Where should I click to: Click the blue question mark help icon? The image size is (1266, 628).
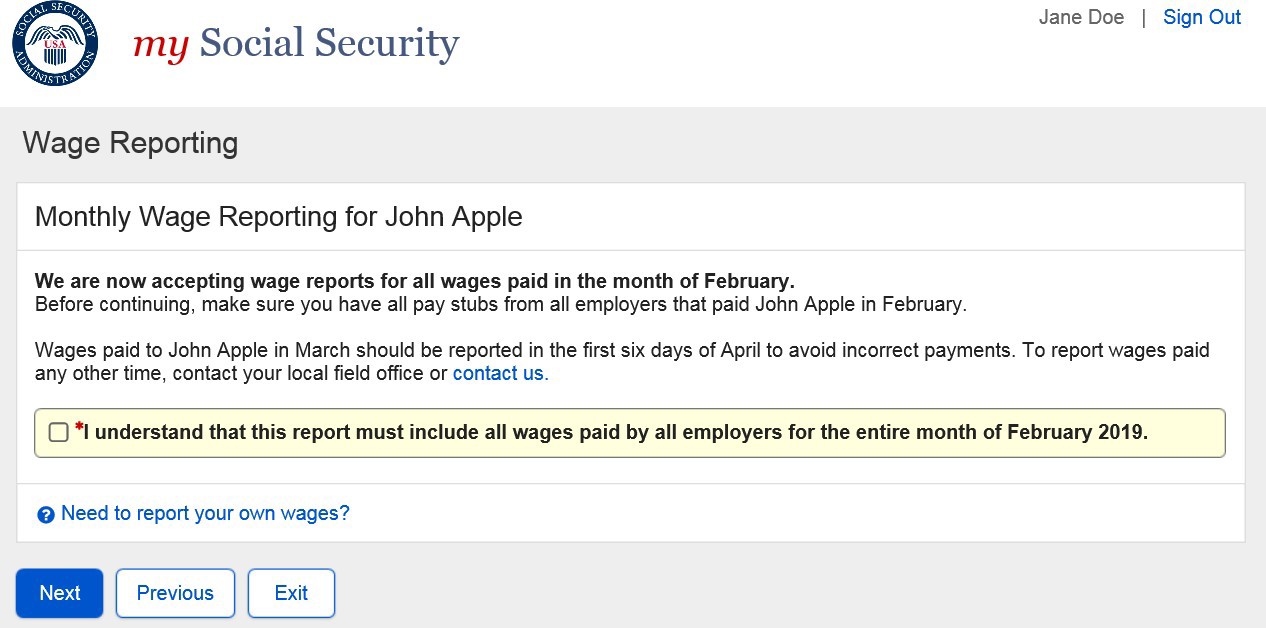tap(45, 515)
